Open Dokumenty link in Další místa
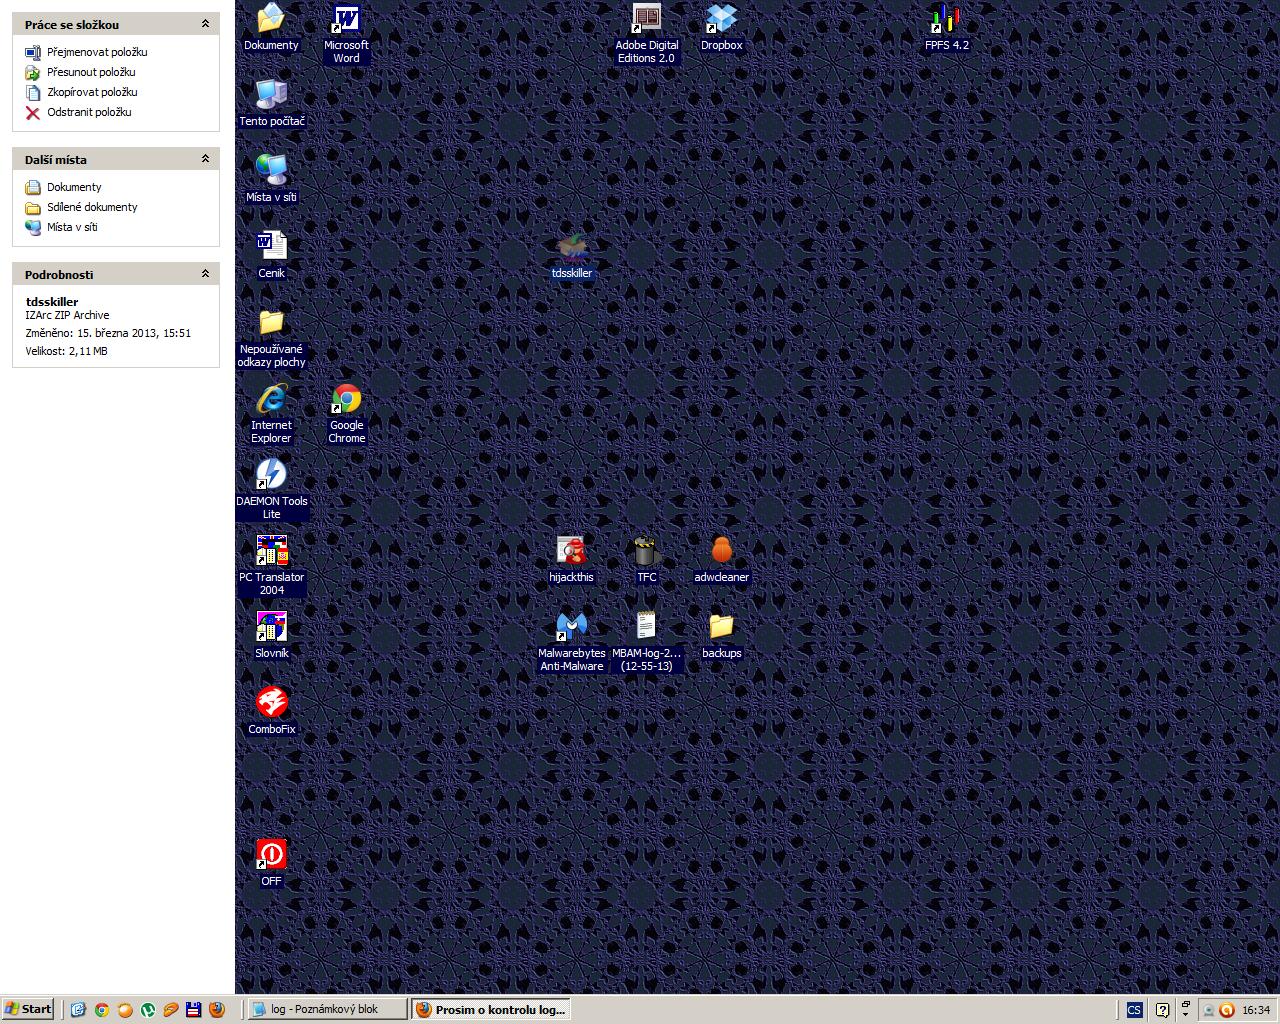Image resolution: width=1280 pixels, height=1024 pixels. pyautogui.click(x=74, y=187)
